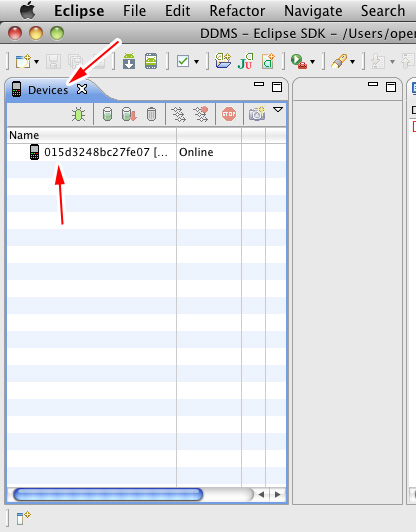Select device 015d3248bc27fe07 row
This screenshot has height=532, width=416.
[x=147, y=152]
